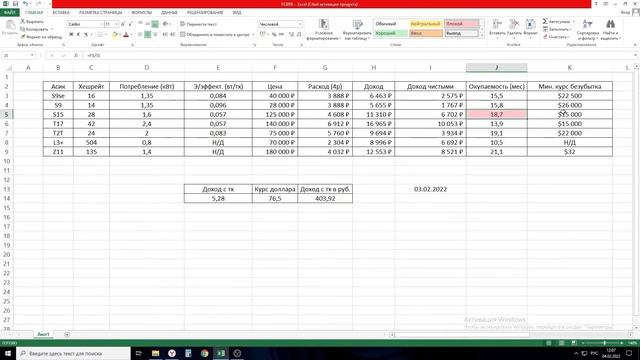Increase indent of cell content

coord(172,35)
